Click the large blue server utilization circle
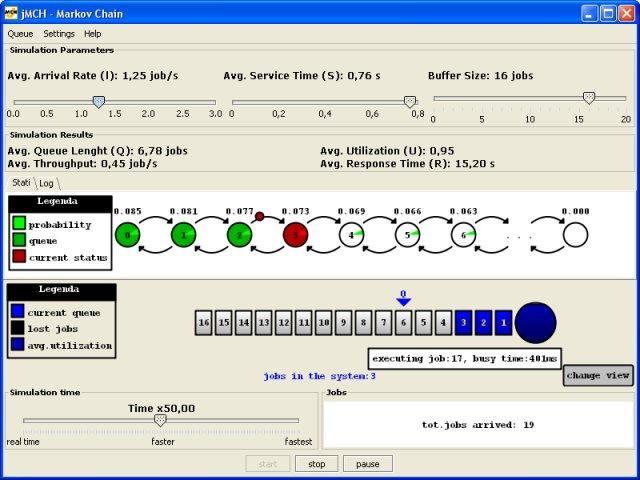This screenshot has height=480, width=640. [536, 322]
